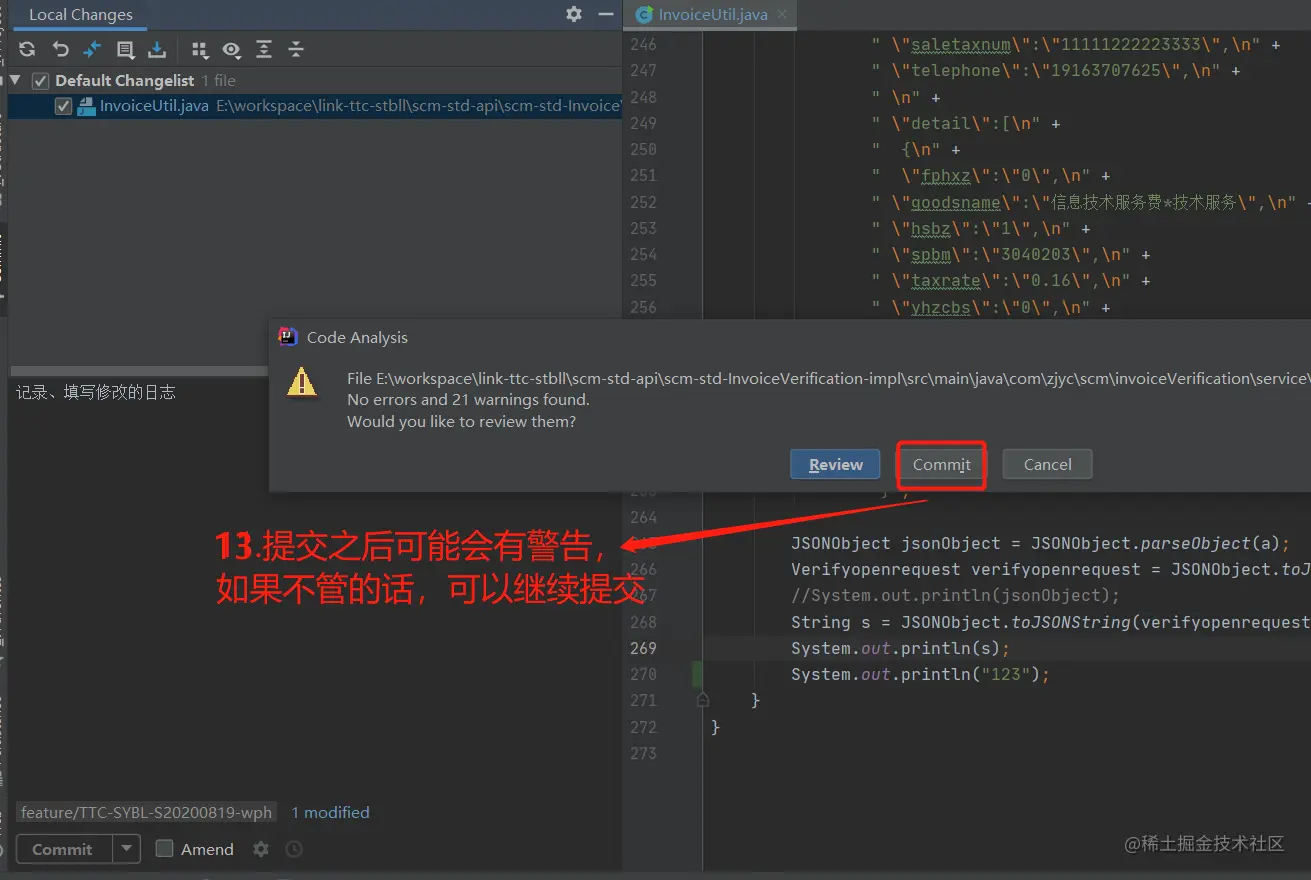
Task: Close the InvoiceUtil.java editor tab
Action: click(782, 14)
